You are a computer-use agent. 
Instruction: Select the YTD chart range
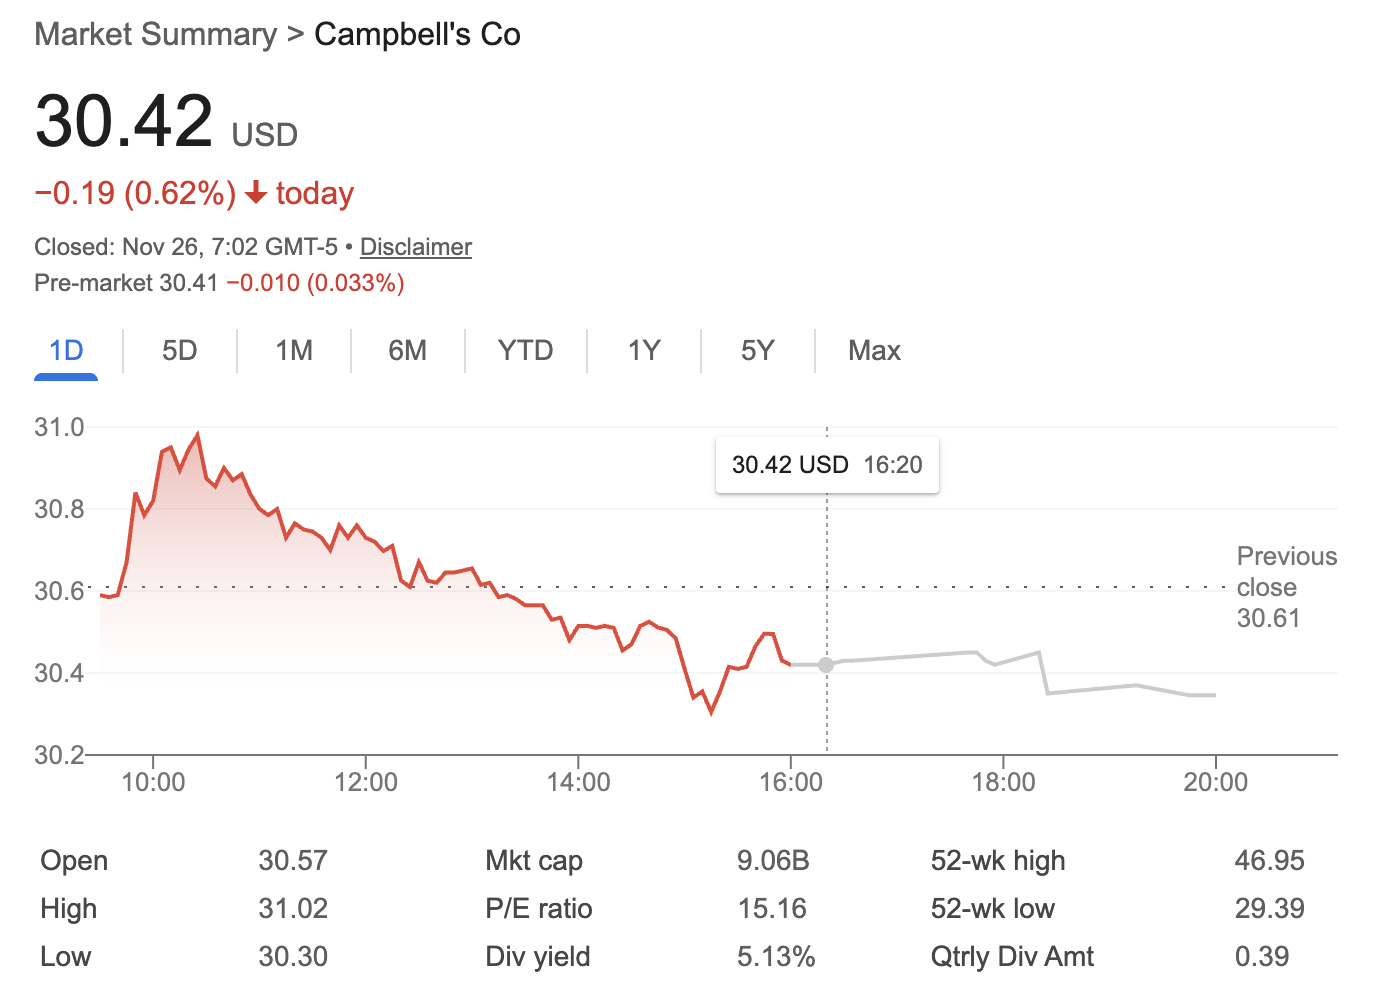(525, 351)
